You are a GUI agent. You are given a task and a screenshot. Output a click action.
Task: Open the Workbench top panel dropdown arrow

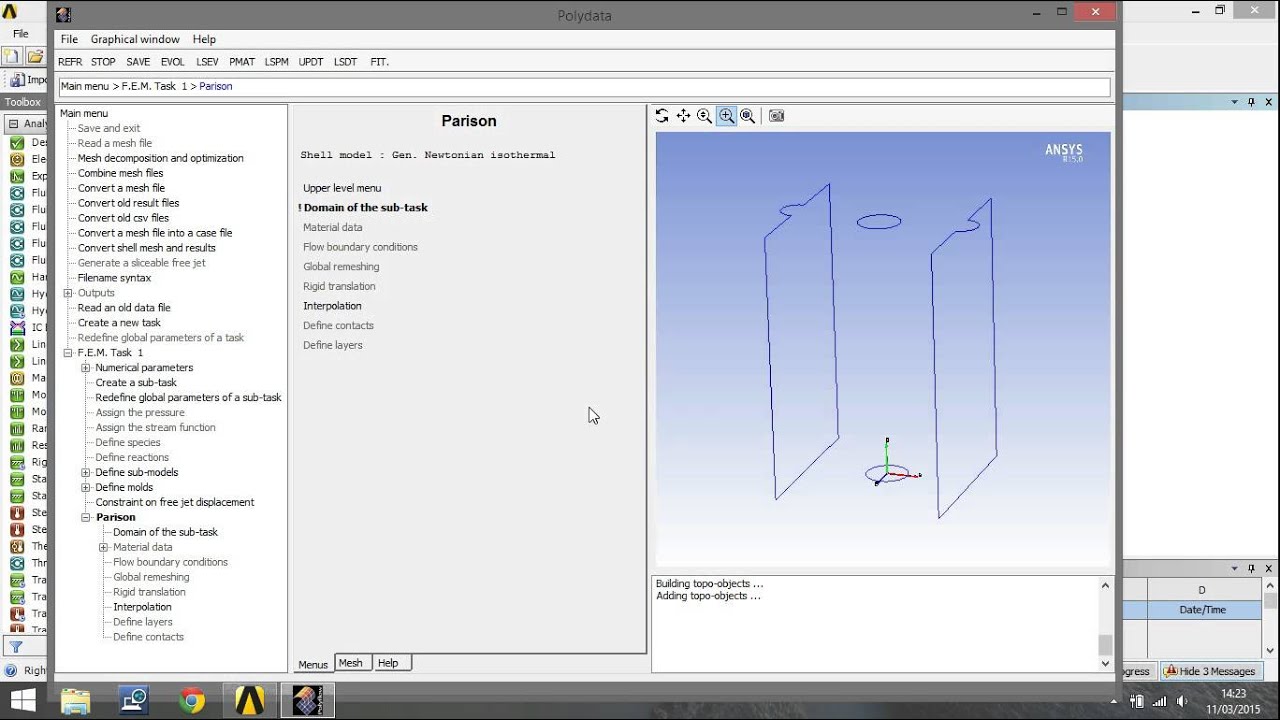click(x=1234, y=102)
